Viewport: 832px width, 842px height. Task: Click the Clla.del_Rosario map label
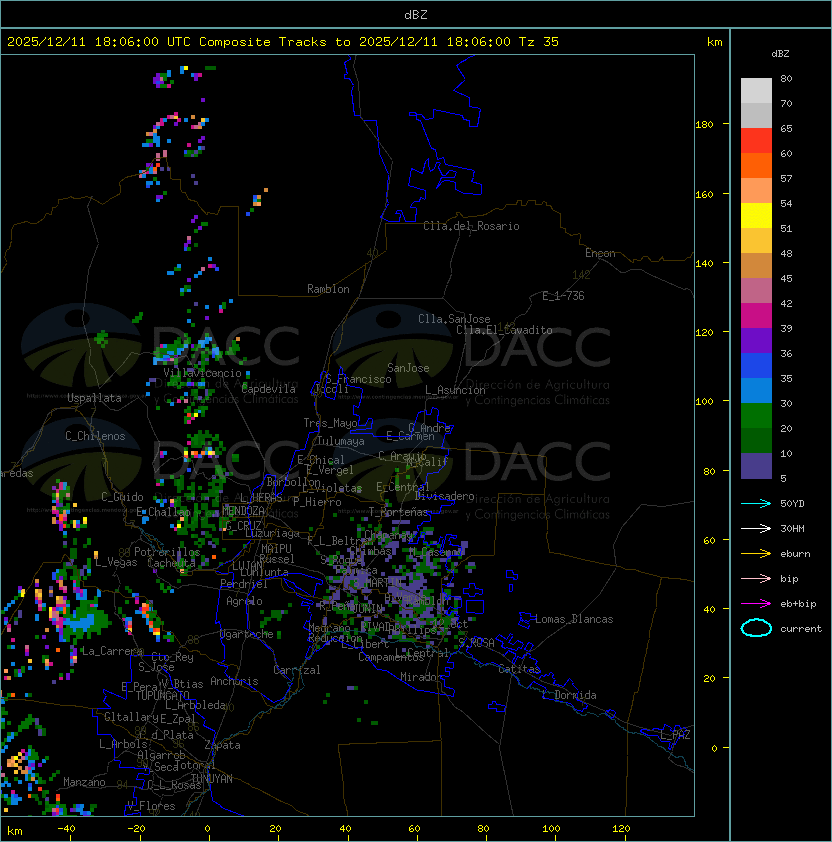click(x=471, y=226)
